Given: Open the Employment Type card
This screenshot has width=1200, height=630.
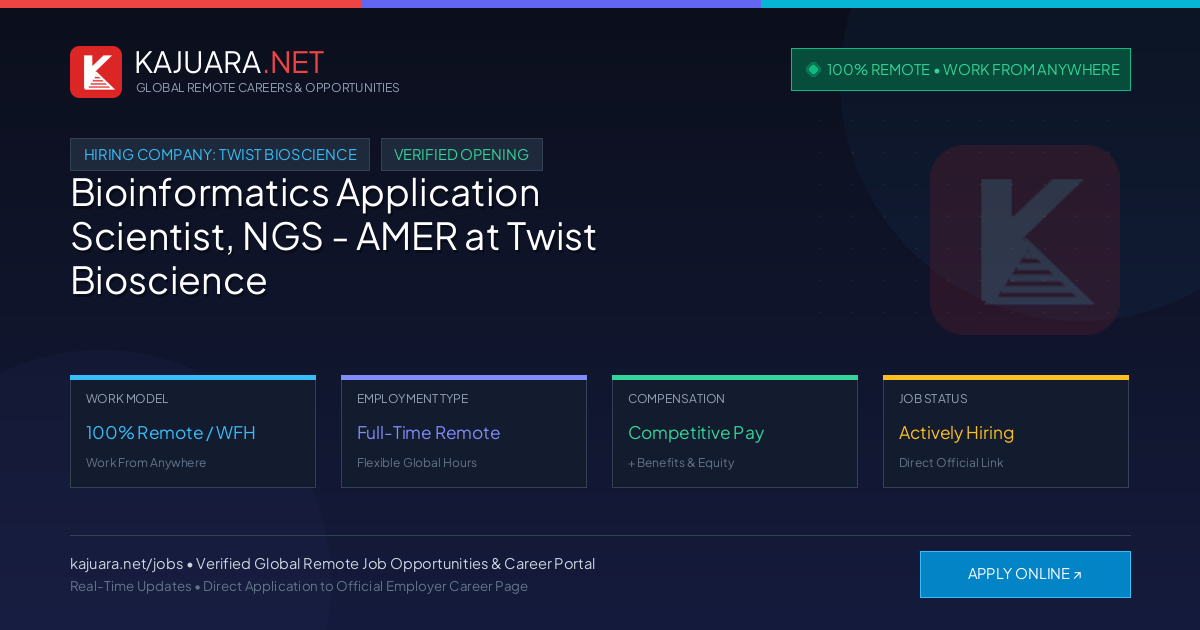Looking at the screenshot, I should click(464, 432).
